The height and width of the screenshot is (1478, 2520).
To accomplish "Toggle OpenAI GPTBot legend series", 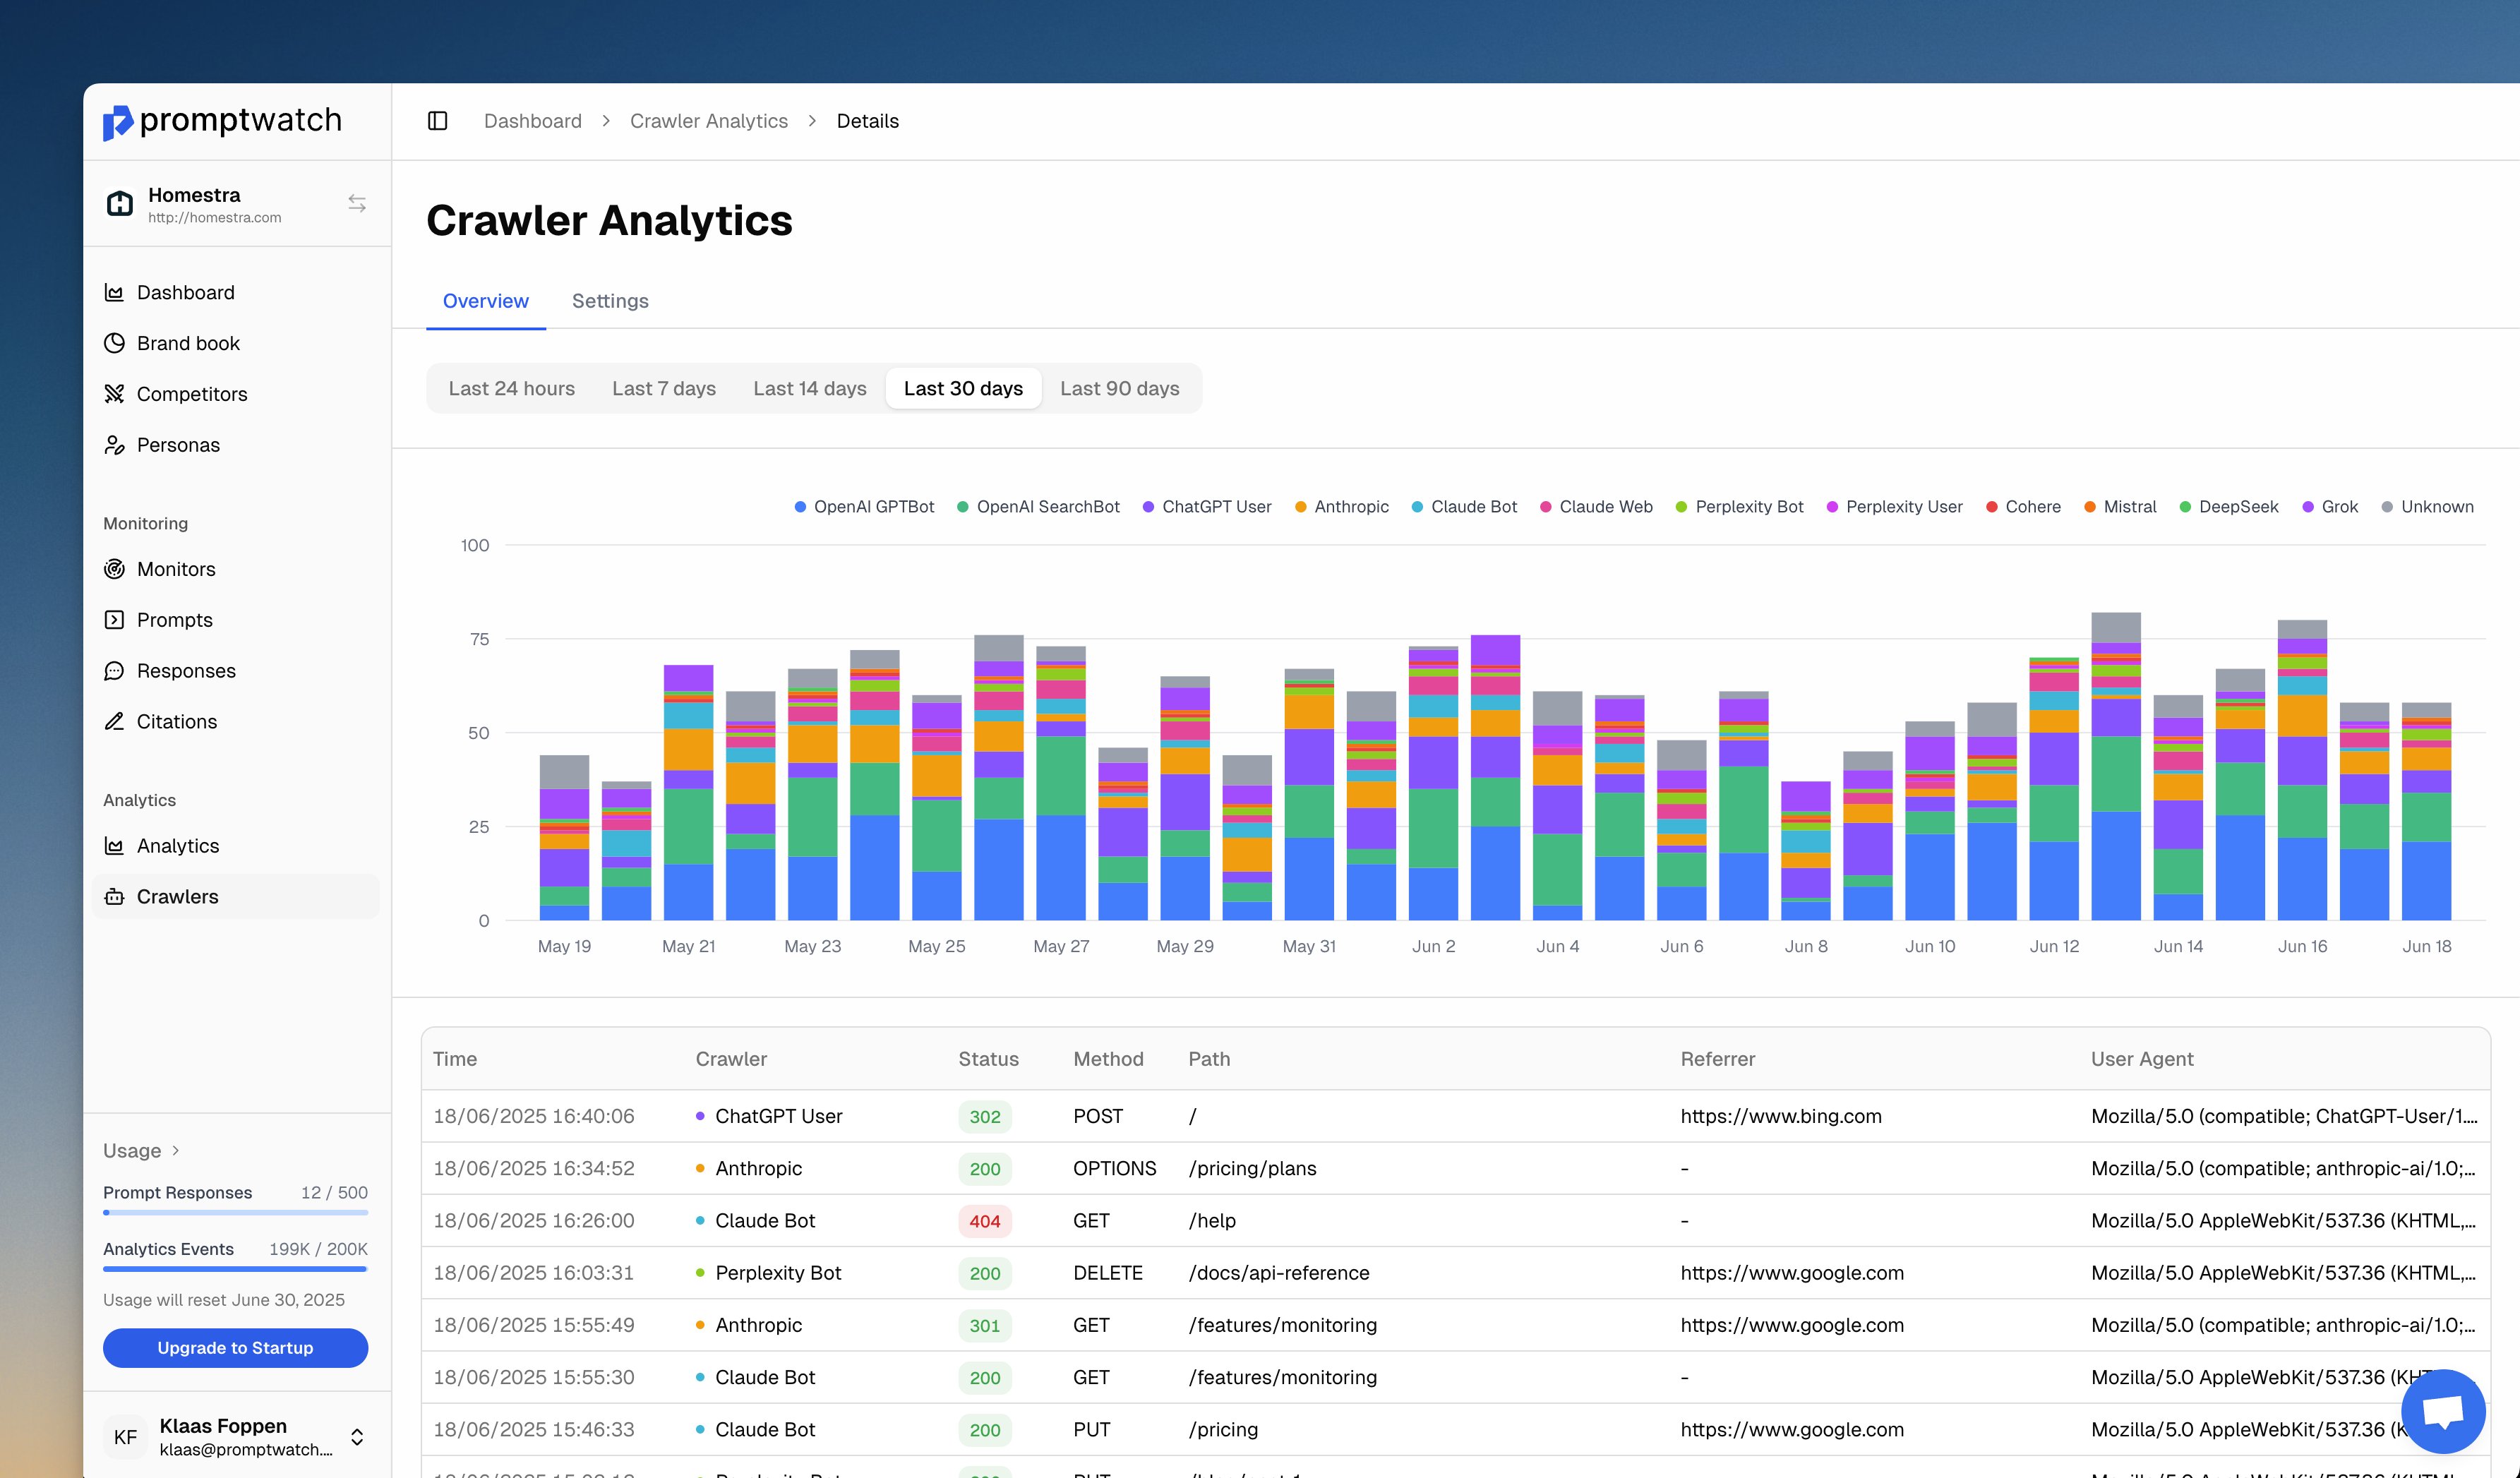I will (x=865, y=507).
